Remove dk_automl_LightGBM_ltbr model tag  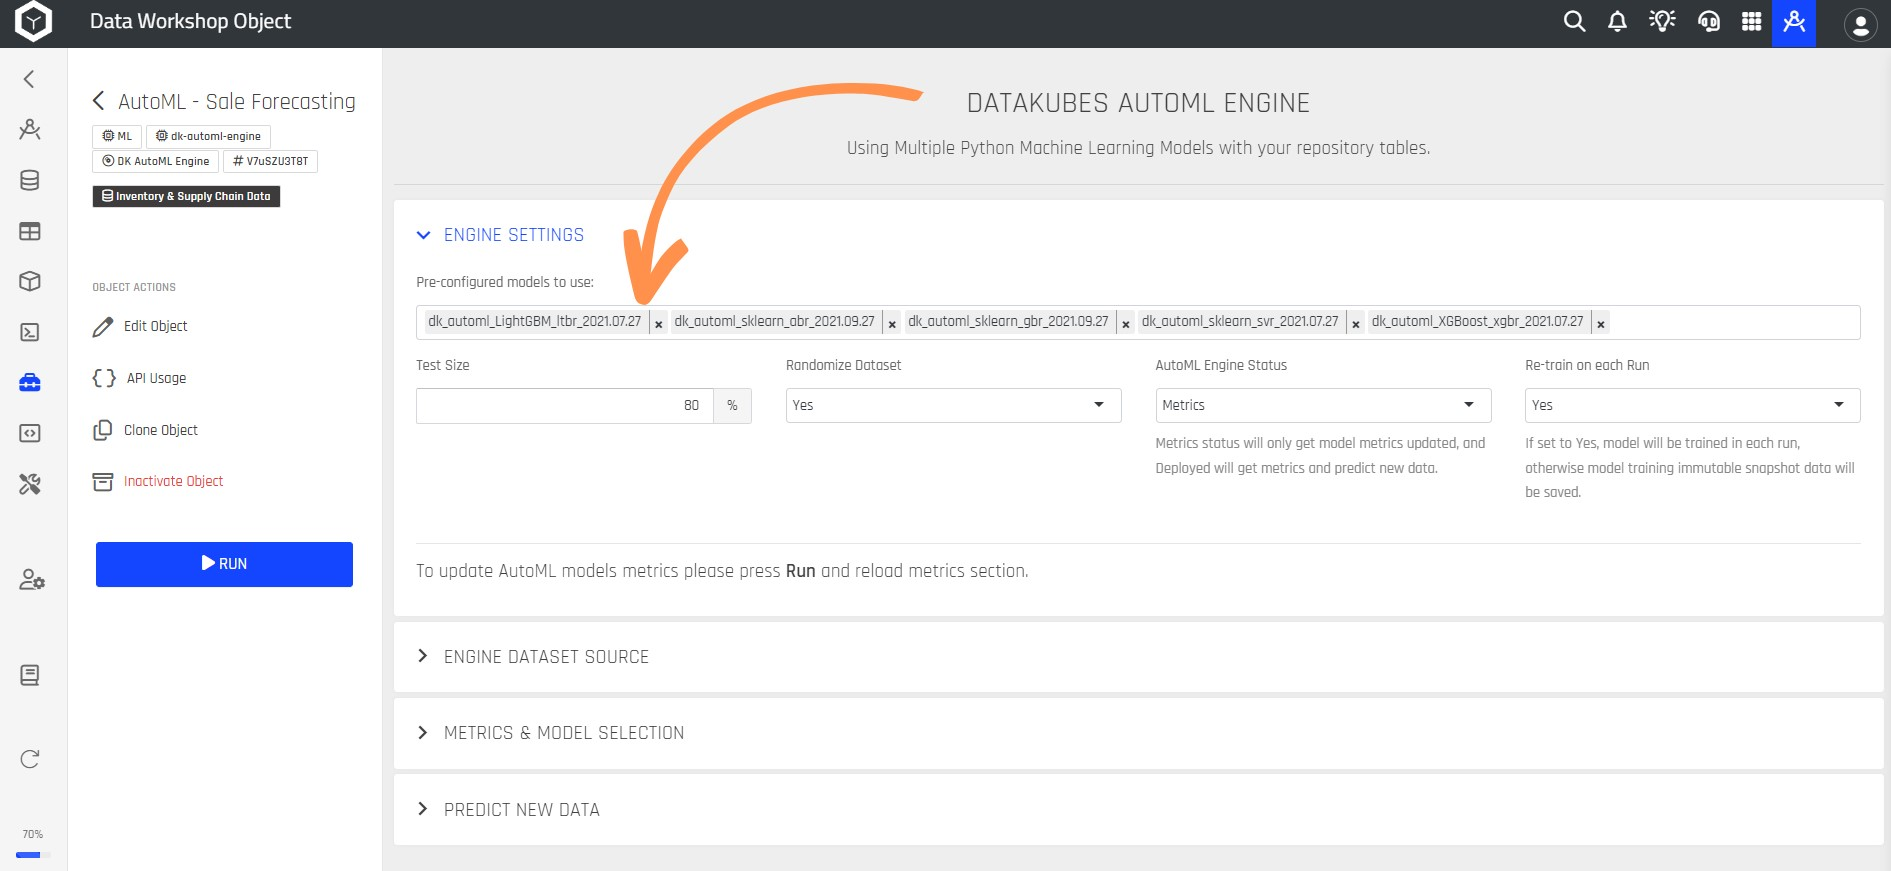click(659, 323)
